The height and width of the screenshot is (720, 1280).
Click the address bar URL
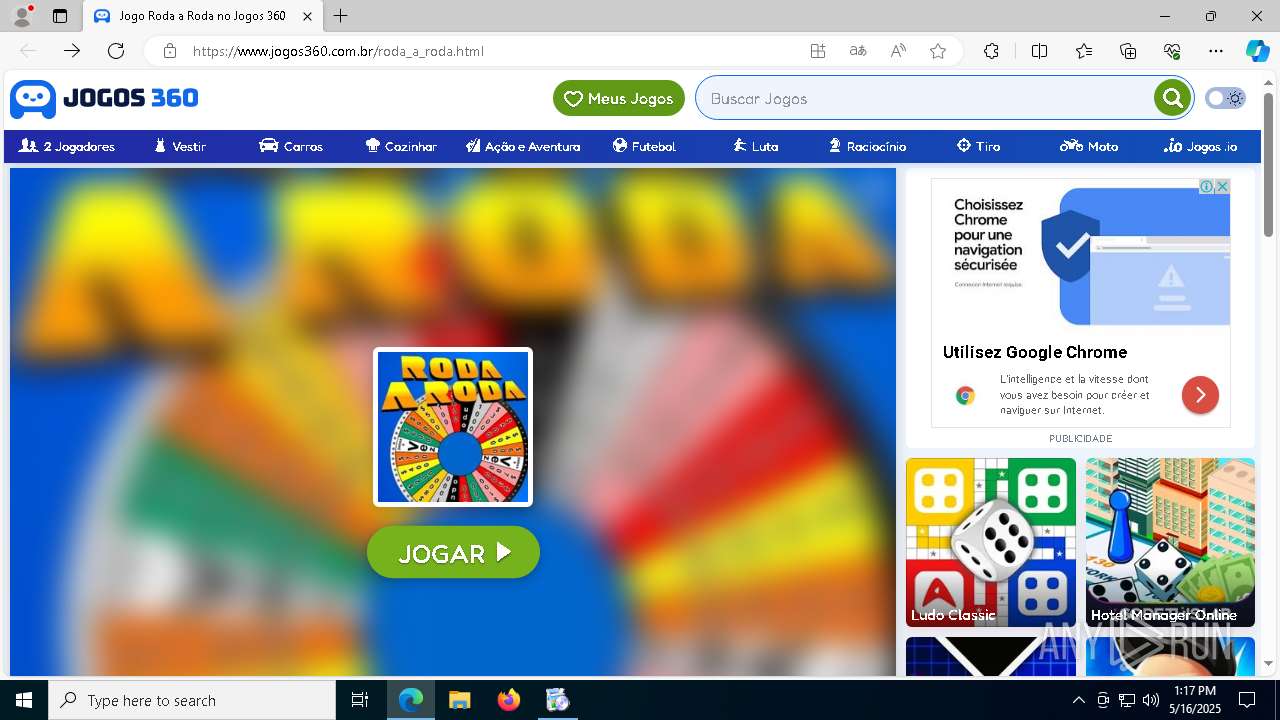[338, 51]
